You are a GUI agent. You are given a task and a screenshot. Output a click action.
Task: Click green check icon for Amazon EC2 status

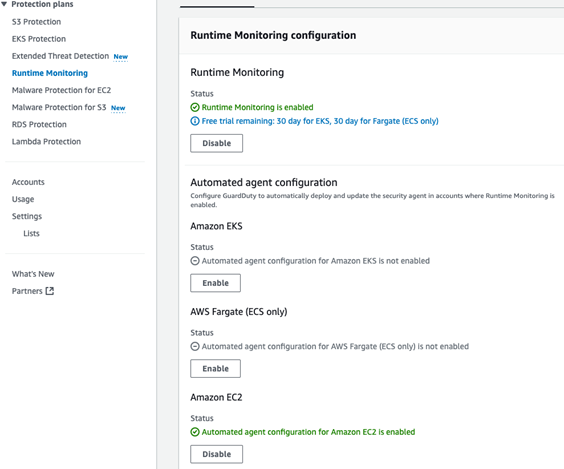click(x=195, y=432)
